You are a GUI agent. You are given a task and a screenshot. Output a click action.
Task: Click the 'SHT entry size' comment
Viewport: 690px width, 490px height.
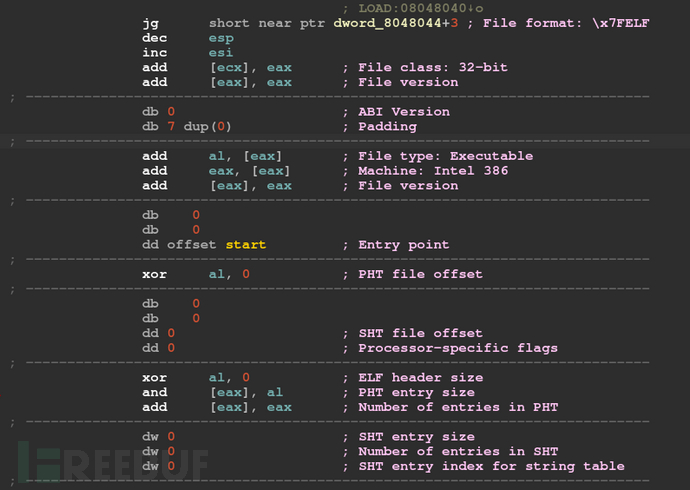(x=416, y=437)
